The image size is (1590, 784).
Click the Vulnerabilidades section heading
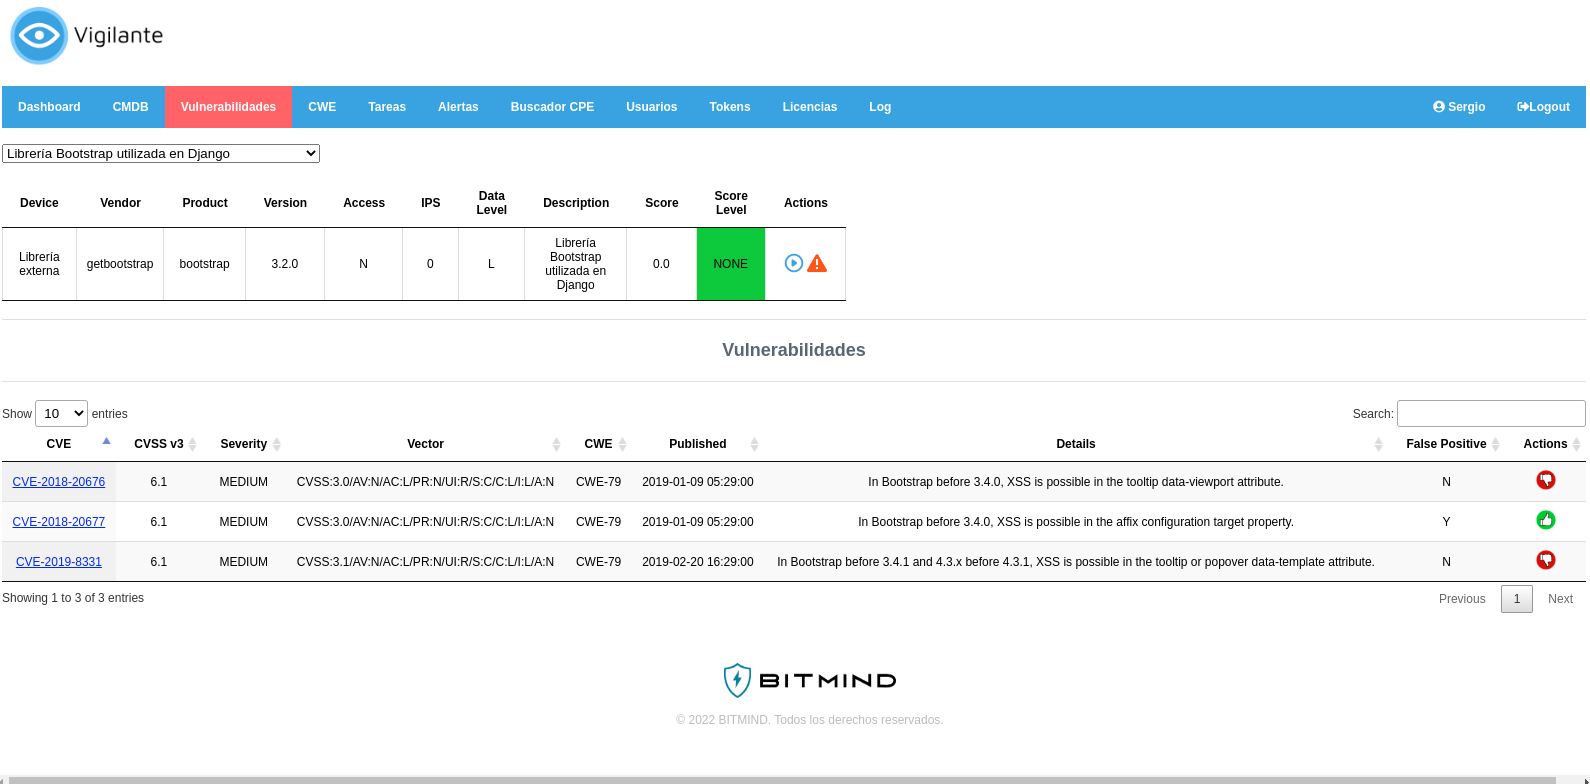794,350
